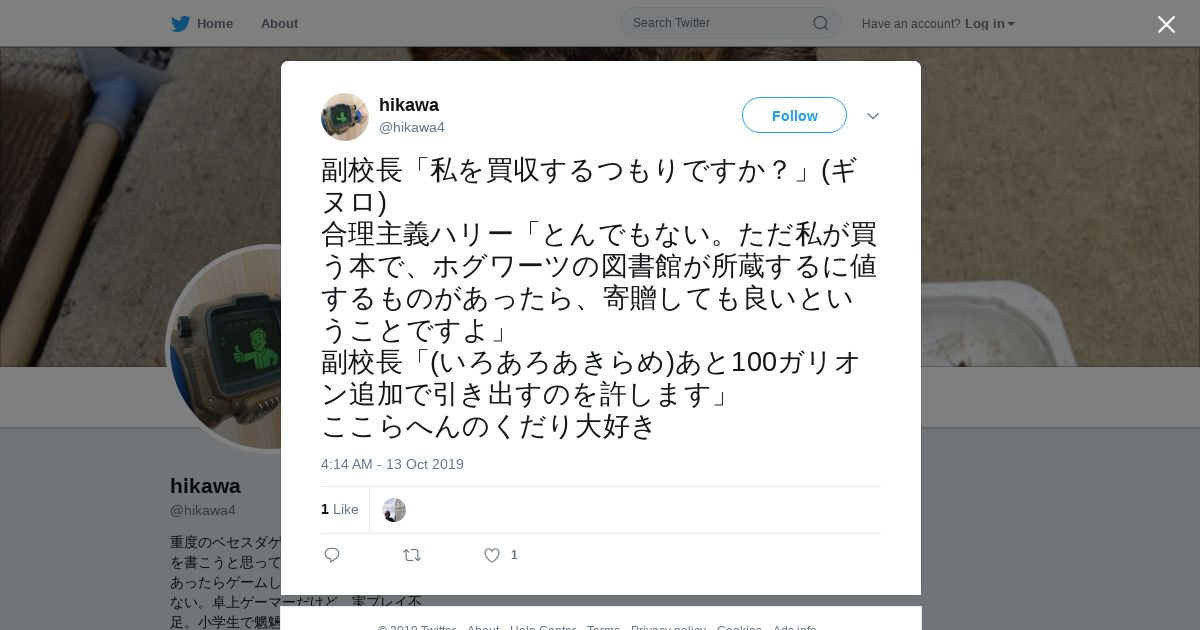Viewport: 1200px width, 630px height.
Task: Click the retweet arrows icon
Action: coord(412,555)
